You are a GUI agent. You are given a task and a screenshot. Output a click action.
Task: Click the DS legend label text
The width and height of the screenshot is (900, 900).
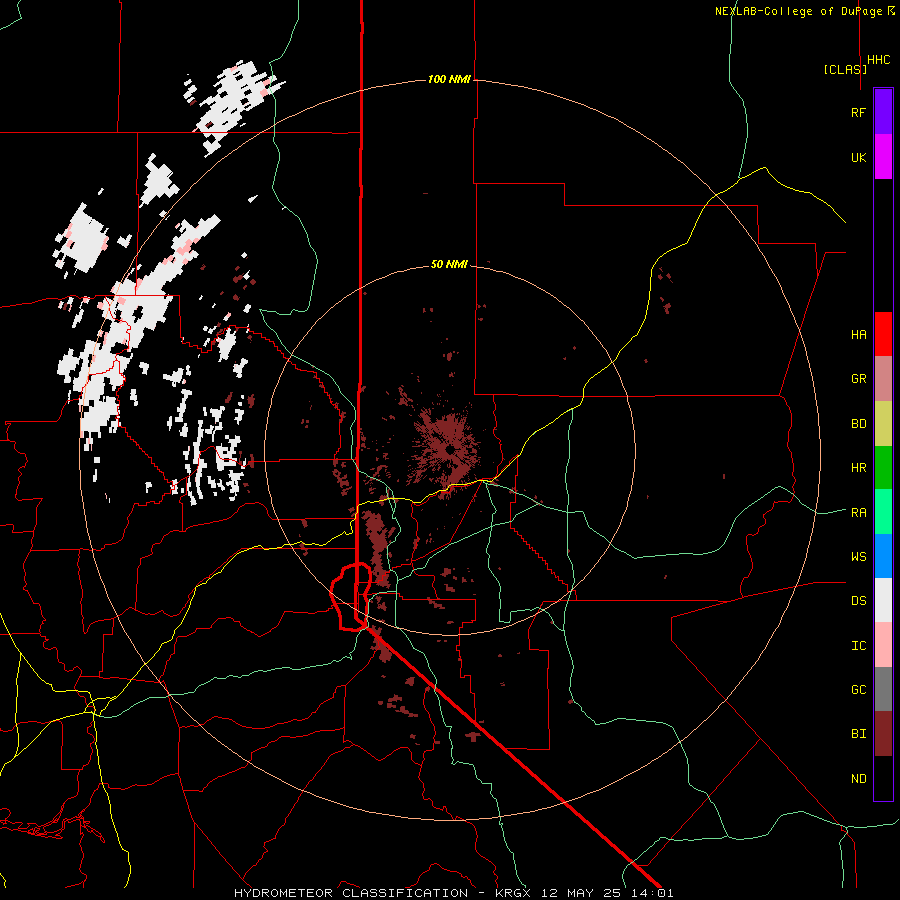tap(859, 601)
